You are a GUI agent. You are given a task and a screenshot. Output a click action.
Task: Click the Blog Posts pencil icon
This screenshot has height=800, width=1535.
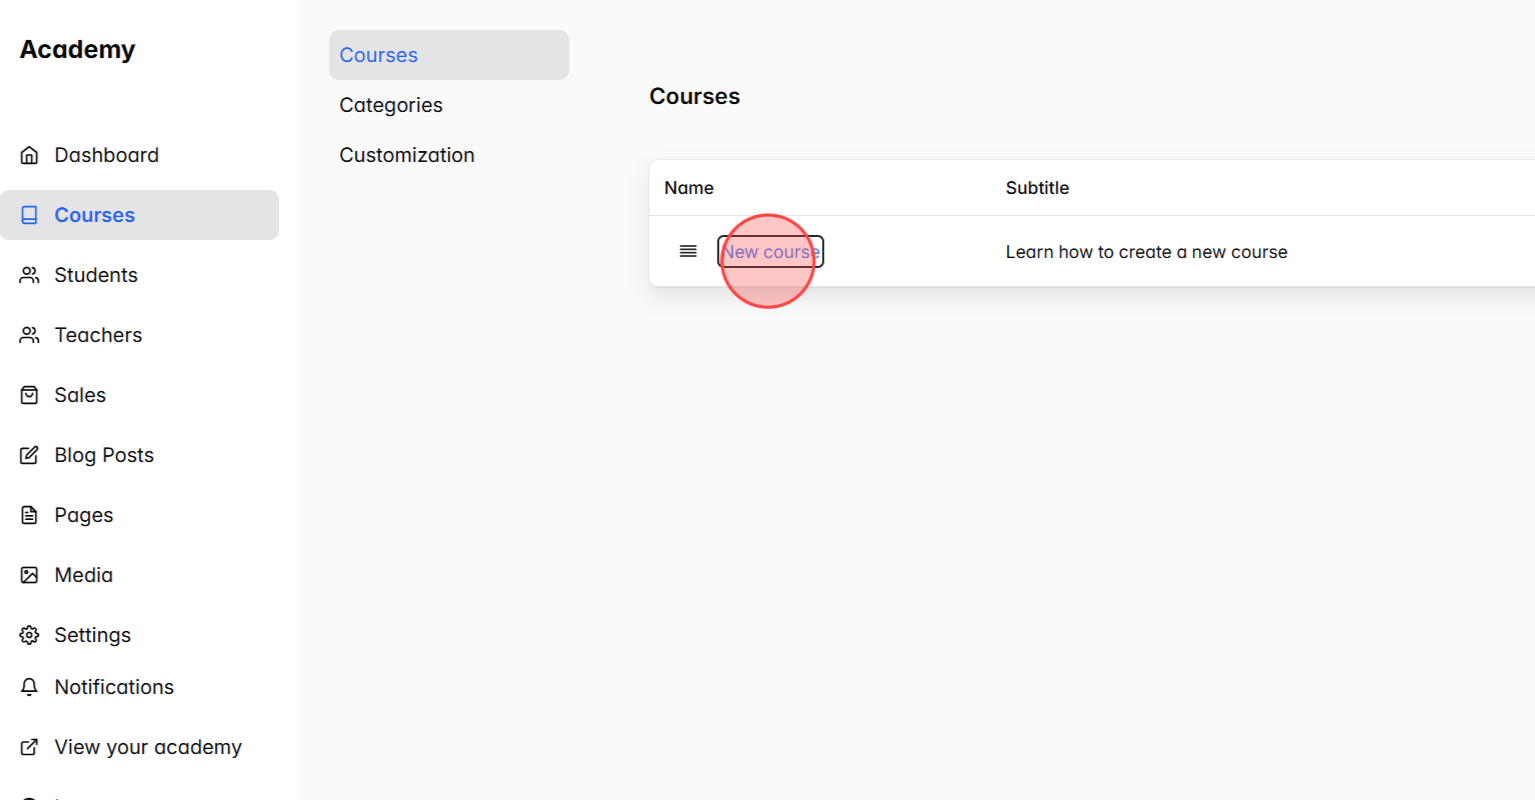coord(30,454)
